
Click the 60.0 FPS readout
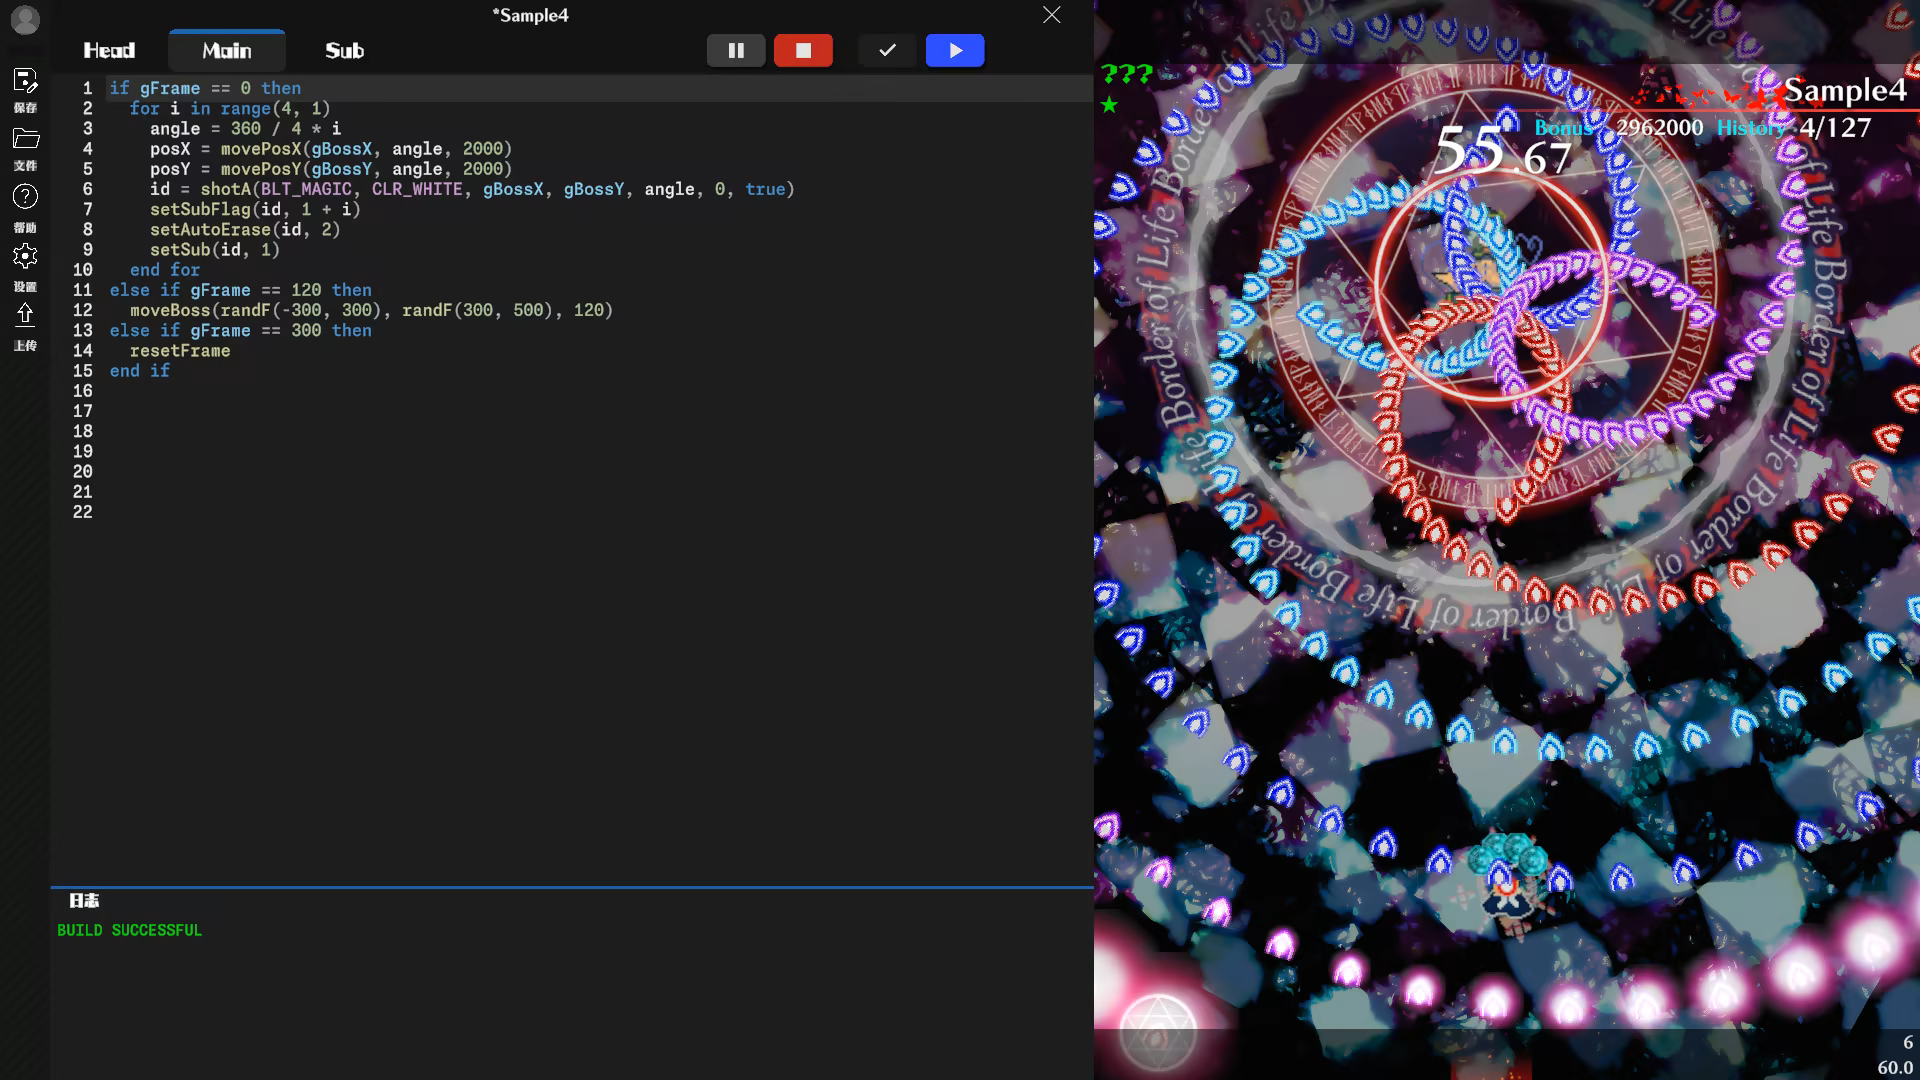pyautogui.click(x=1895, y=1067)
